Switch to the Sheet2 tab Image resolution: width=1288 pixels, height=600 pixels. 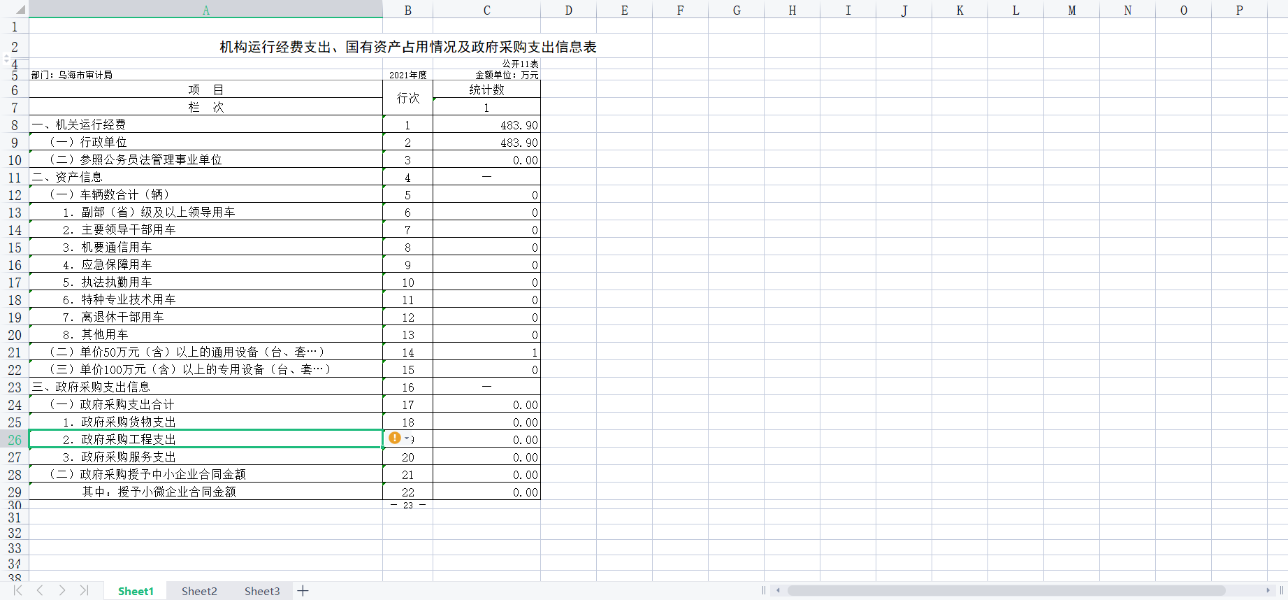click(x=199, y=591)
